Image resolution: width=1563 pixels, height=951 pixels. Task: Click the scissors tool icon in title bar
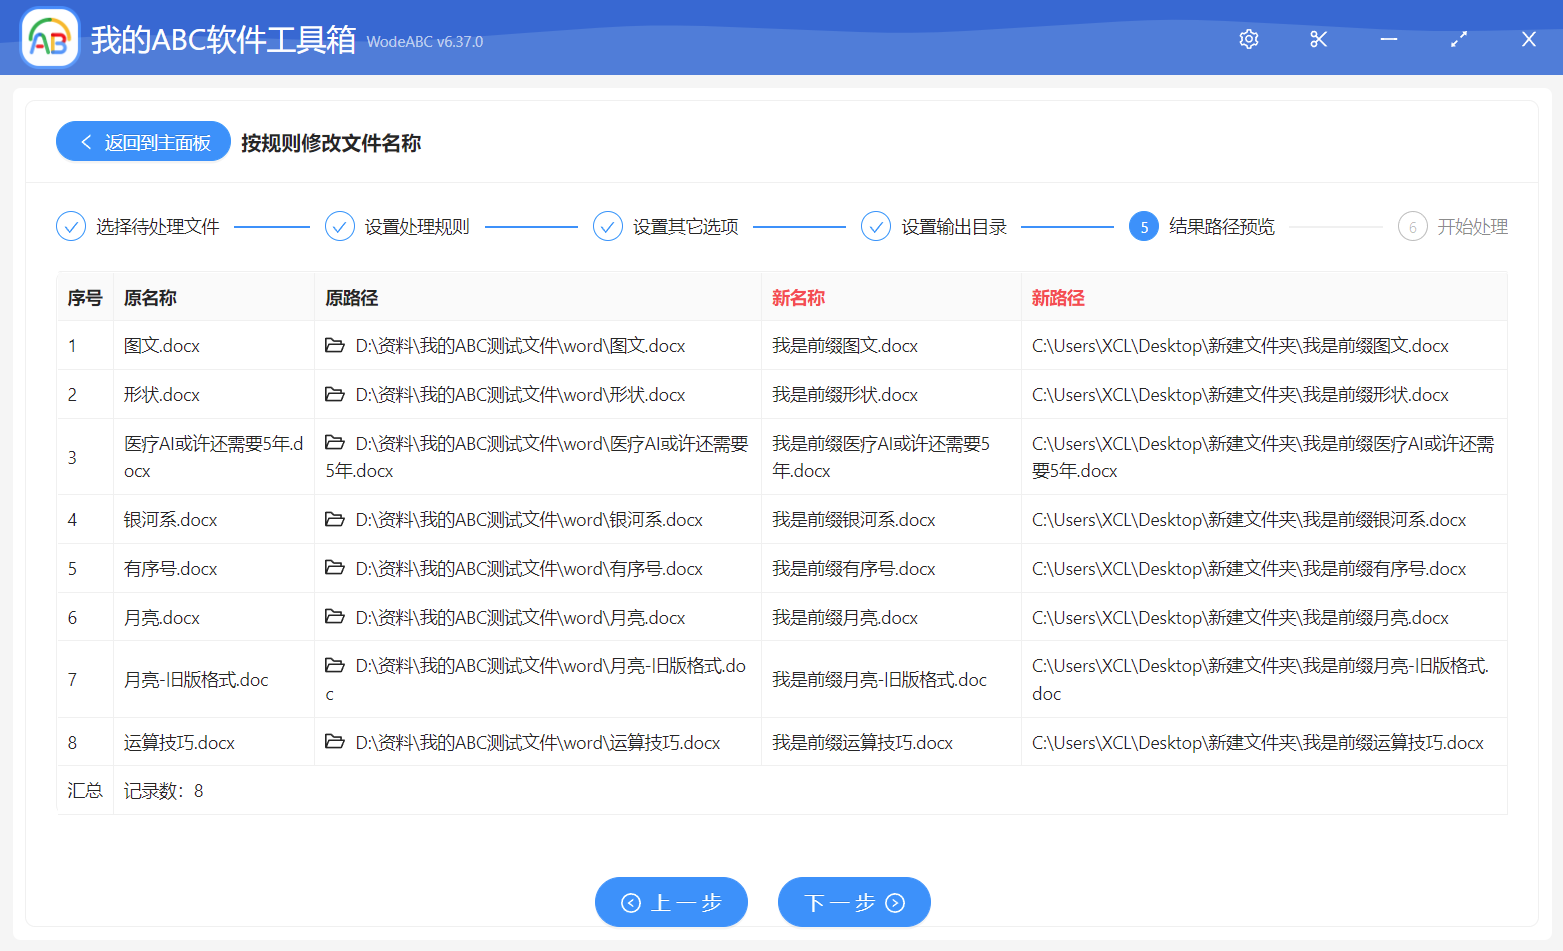point(1318,39)
